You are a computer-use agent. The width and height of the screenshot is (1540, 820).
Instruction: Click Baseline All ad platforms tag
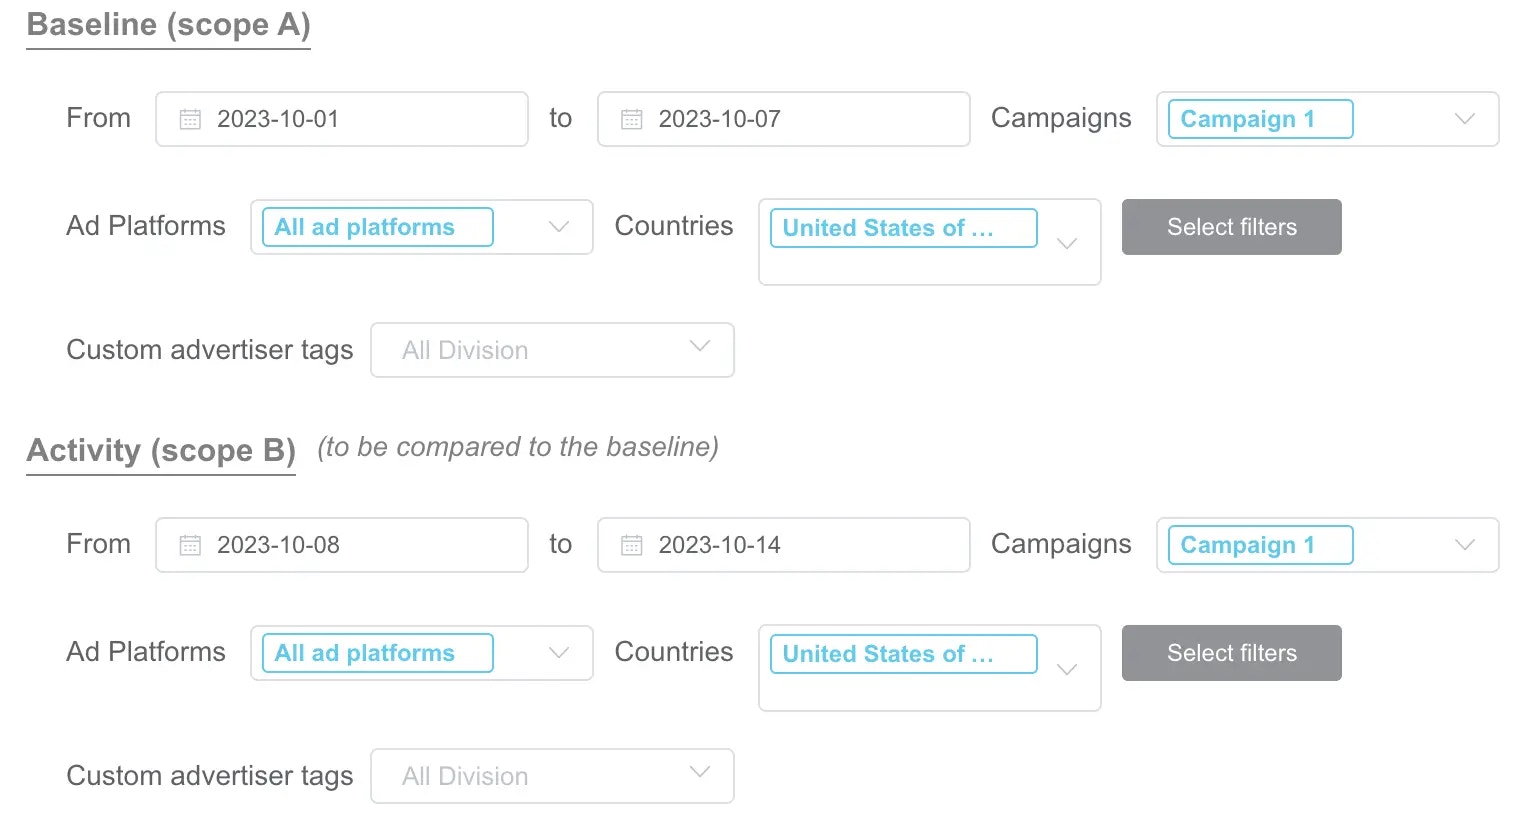377,227
